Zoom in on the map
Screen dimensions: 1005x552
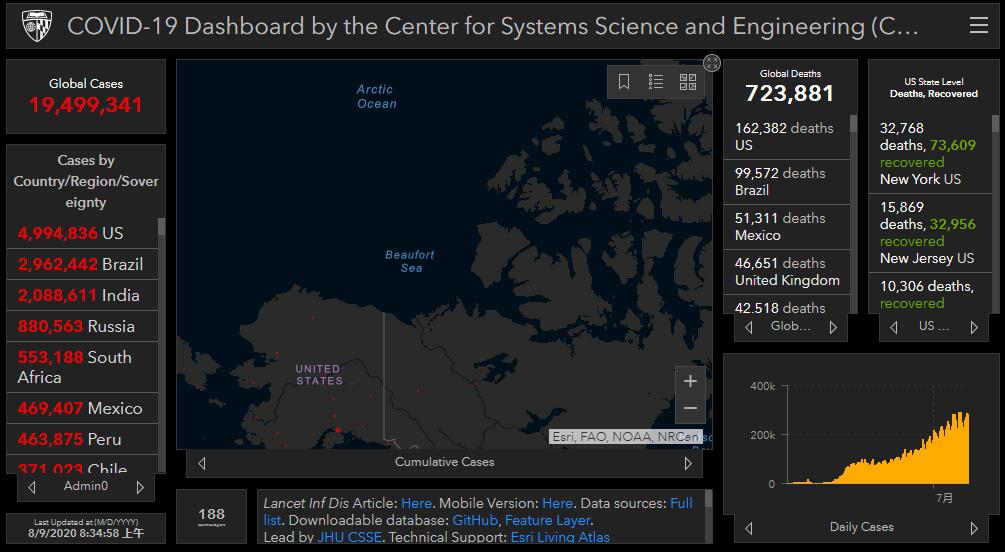tap(690, 381)
